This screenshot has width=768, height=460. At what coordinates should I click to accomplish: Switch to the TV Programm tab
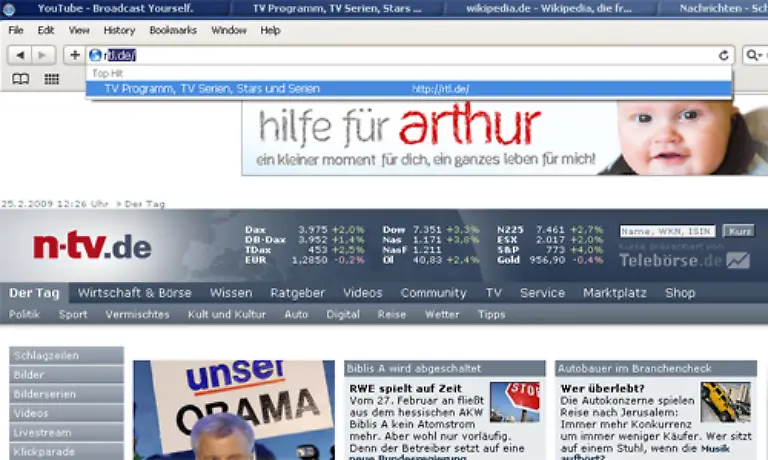(x=337, y=8)
